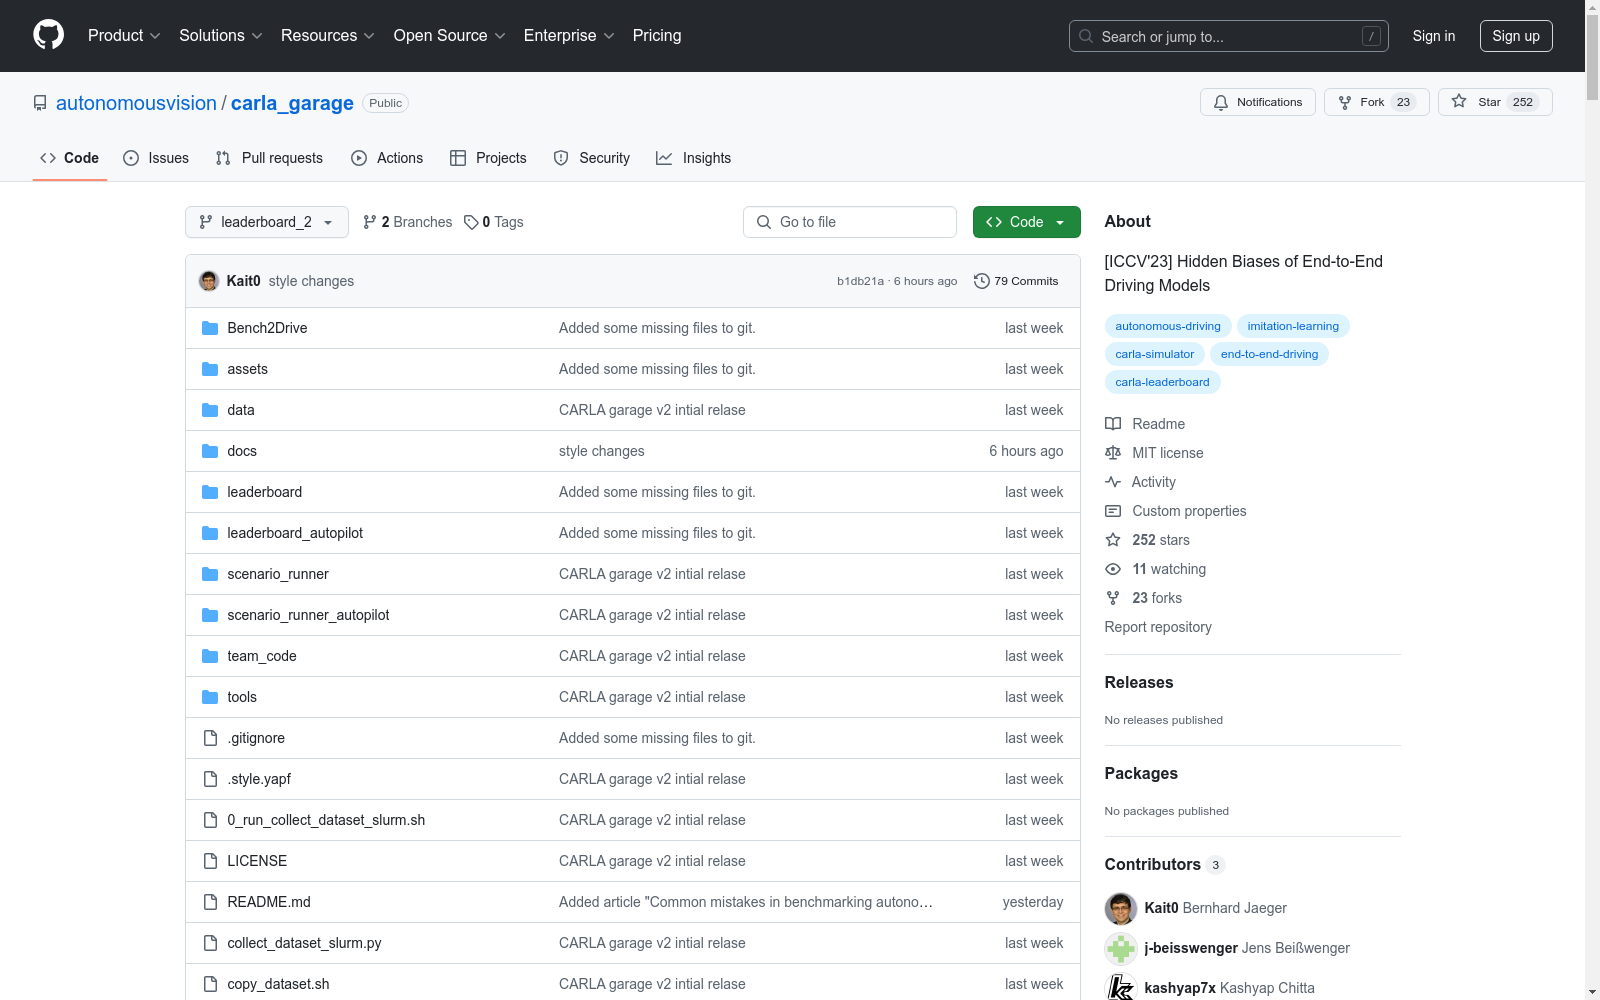Open the collect_dataset_slurm.py file
Screen dimensions: 1600x1000
[x=304, y=943]
